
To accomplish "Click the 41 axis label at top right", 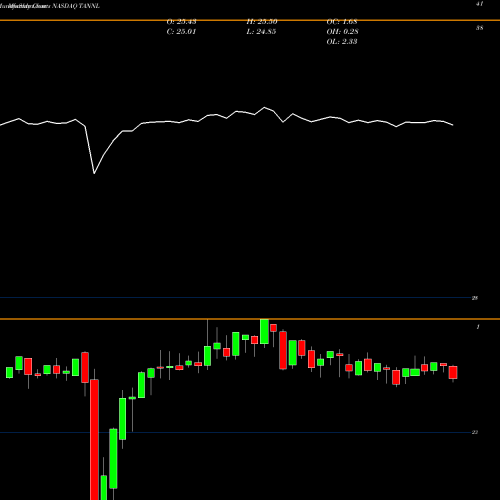I will point(479,4).
